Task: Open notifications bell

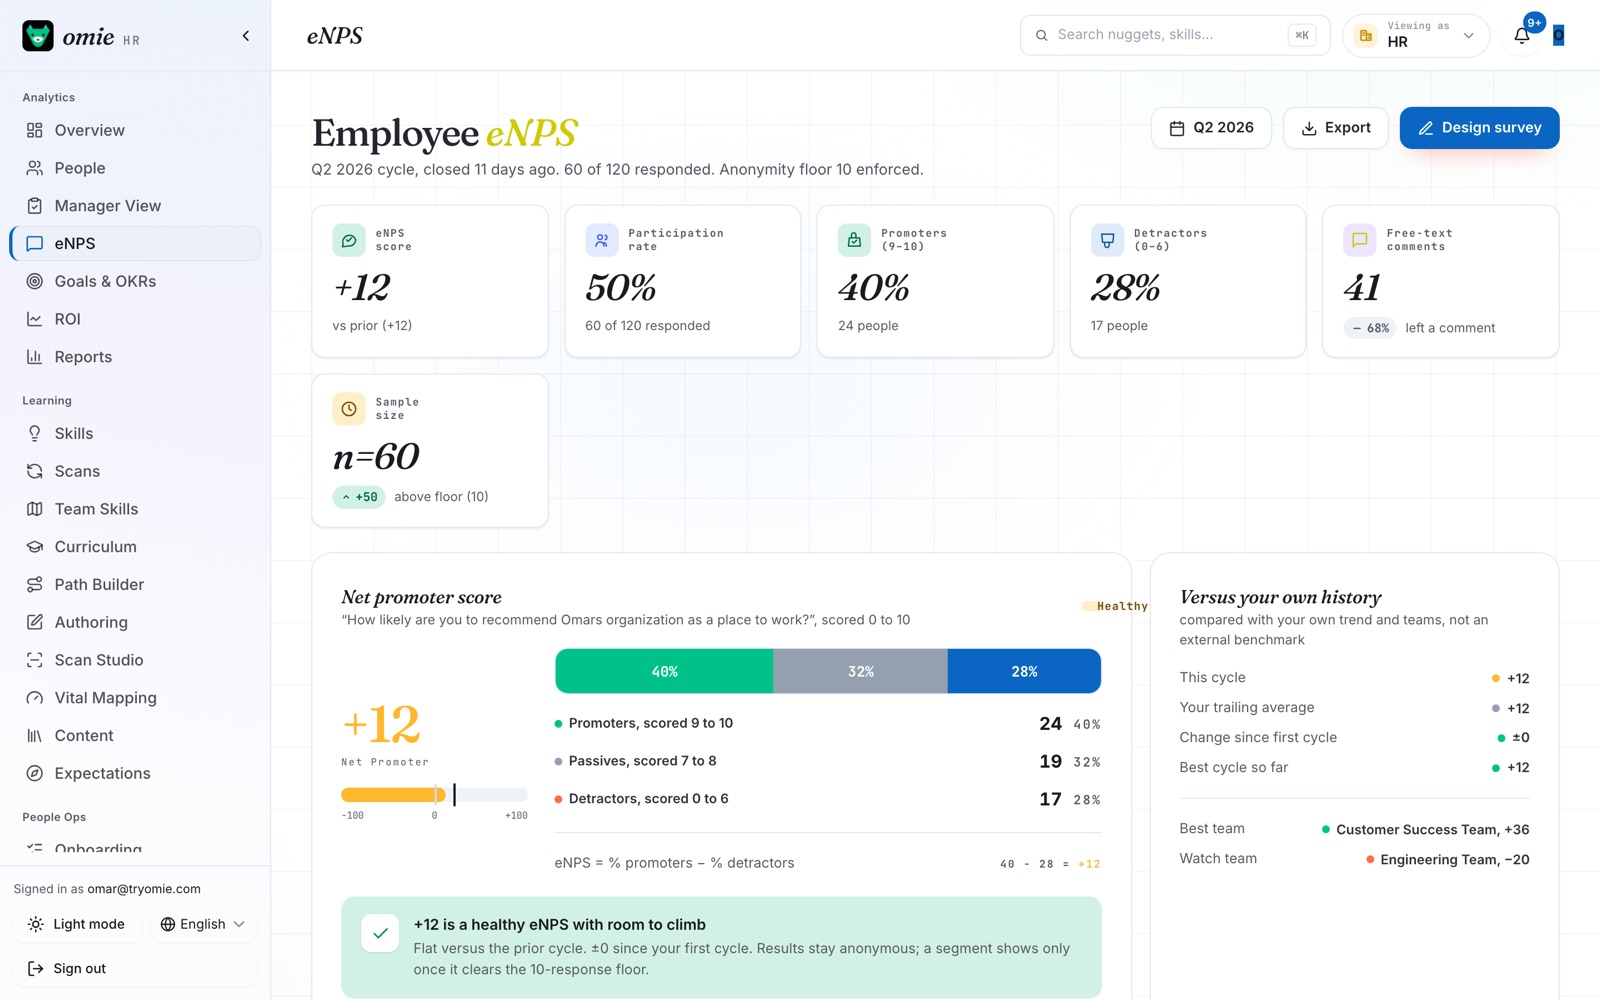Action: click(1522, 36)
